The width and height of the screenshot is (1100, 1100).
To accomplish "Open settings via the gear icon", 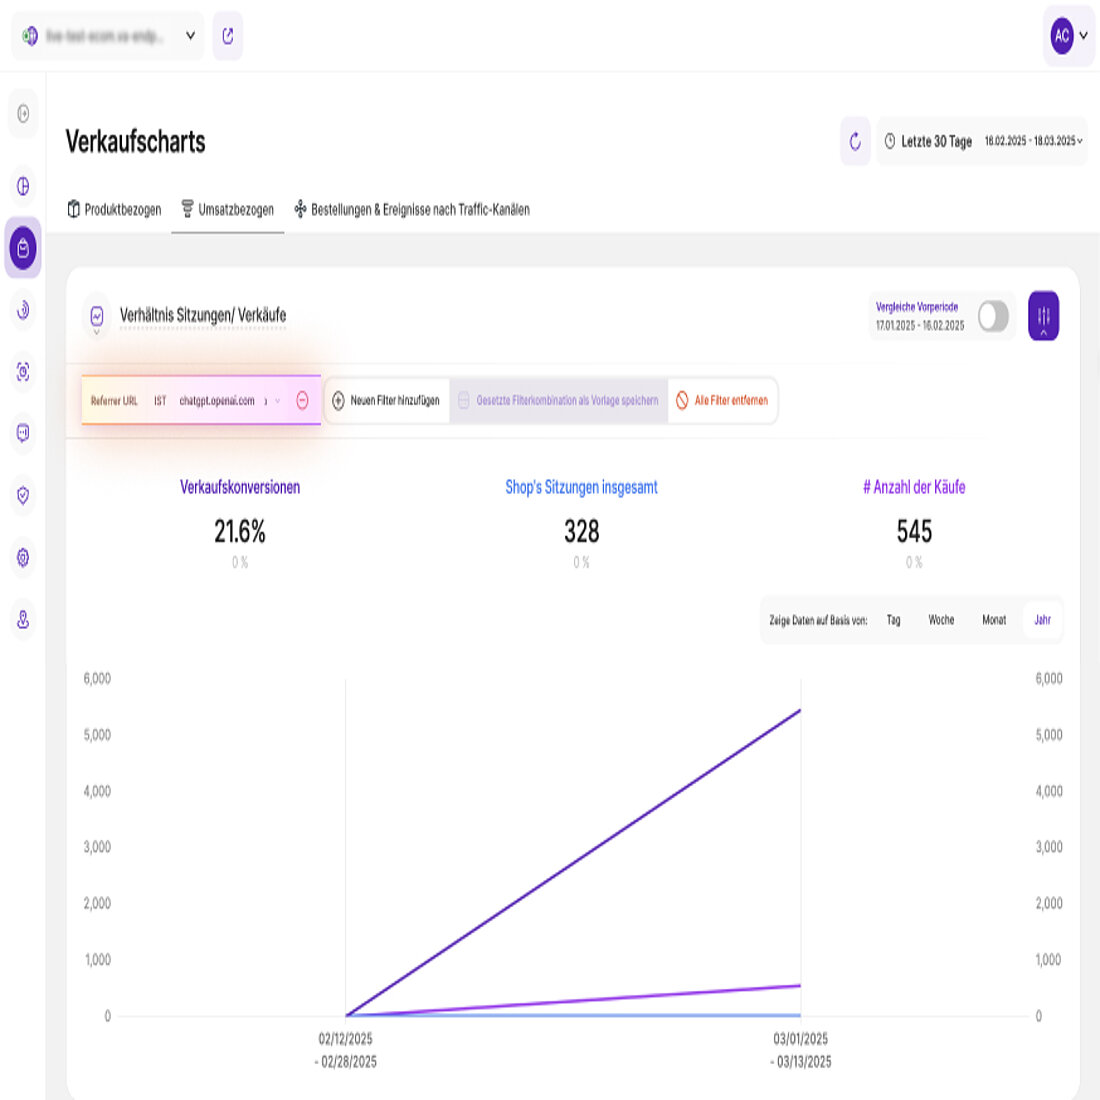I will coord(22,557).
